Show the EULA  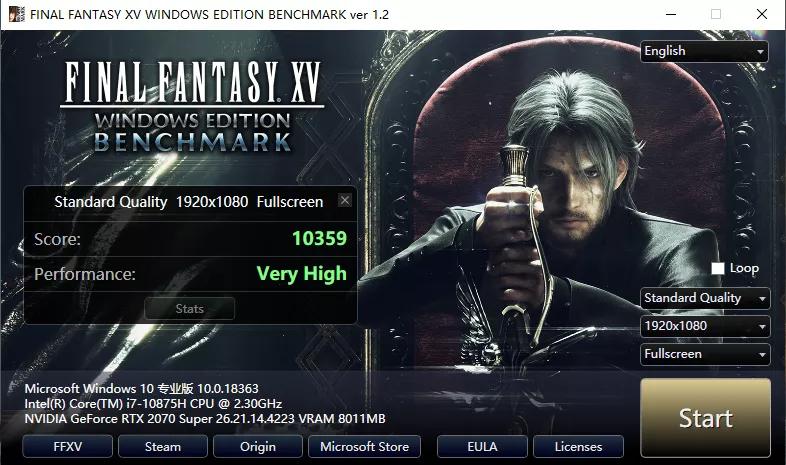(x=482, y=446)
